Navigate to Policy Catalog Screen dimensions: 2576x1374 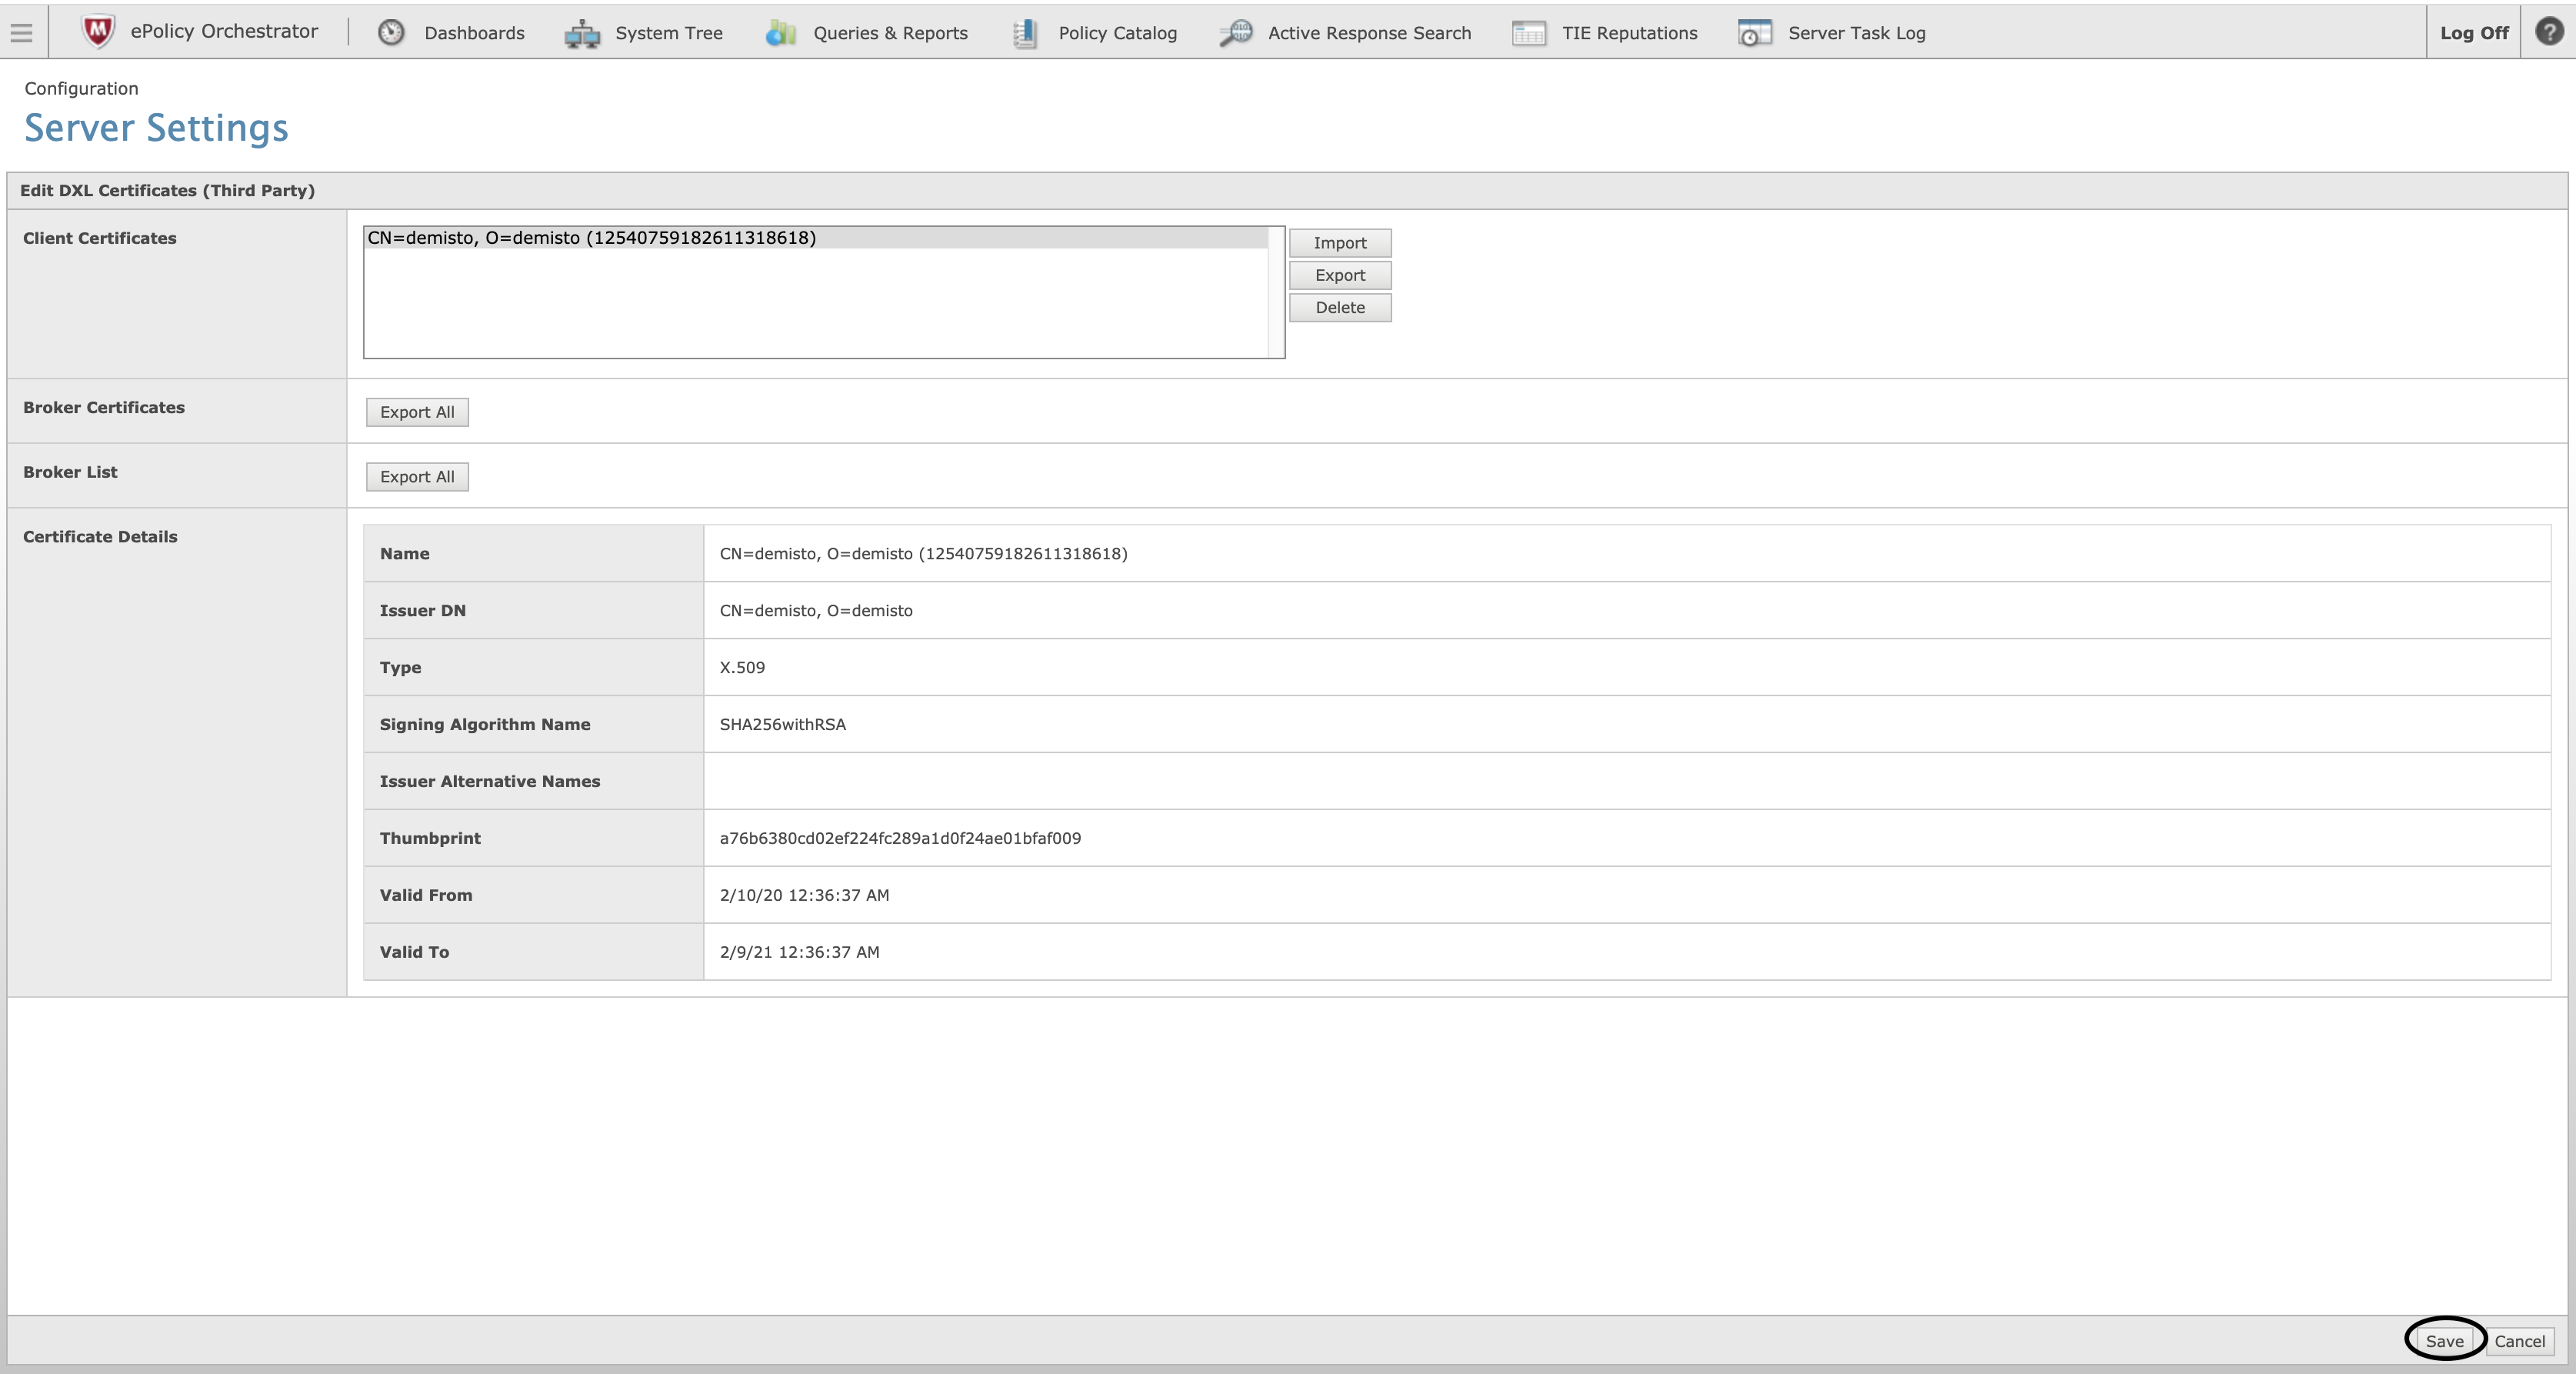[1118, 32]
